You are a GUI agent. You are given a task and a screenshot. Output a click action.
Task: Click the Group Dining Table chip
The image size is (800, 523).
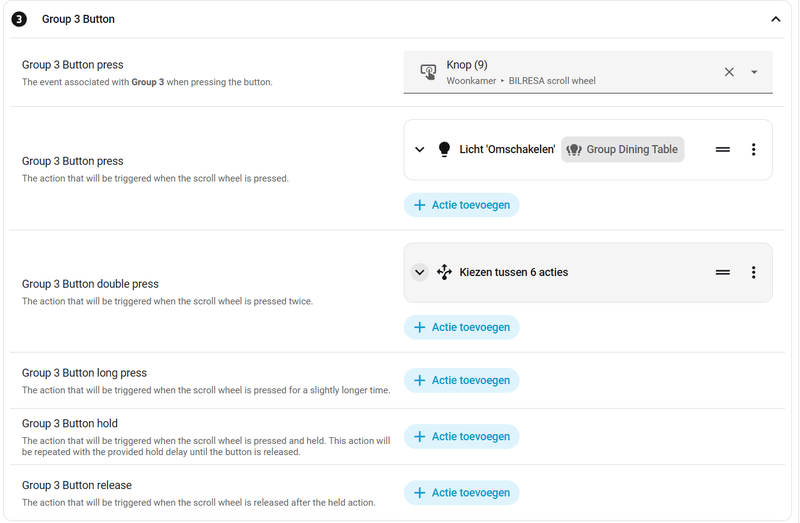(622, 150)
